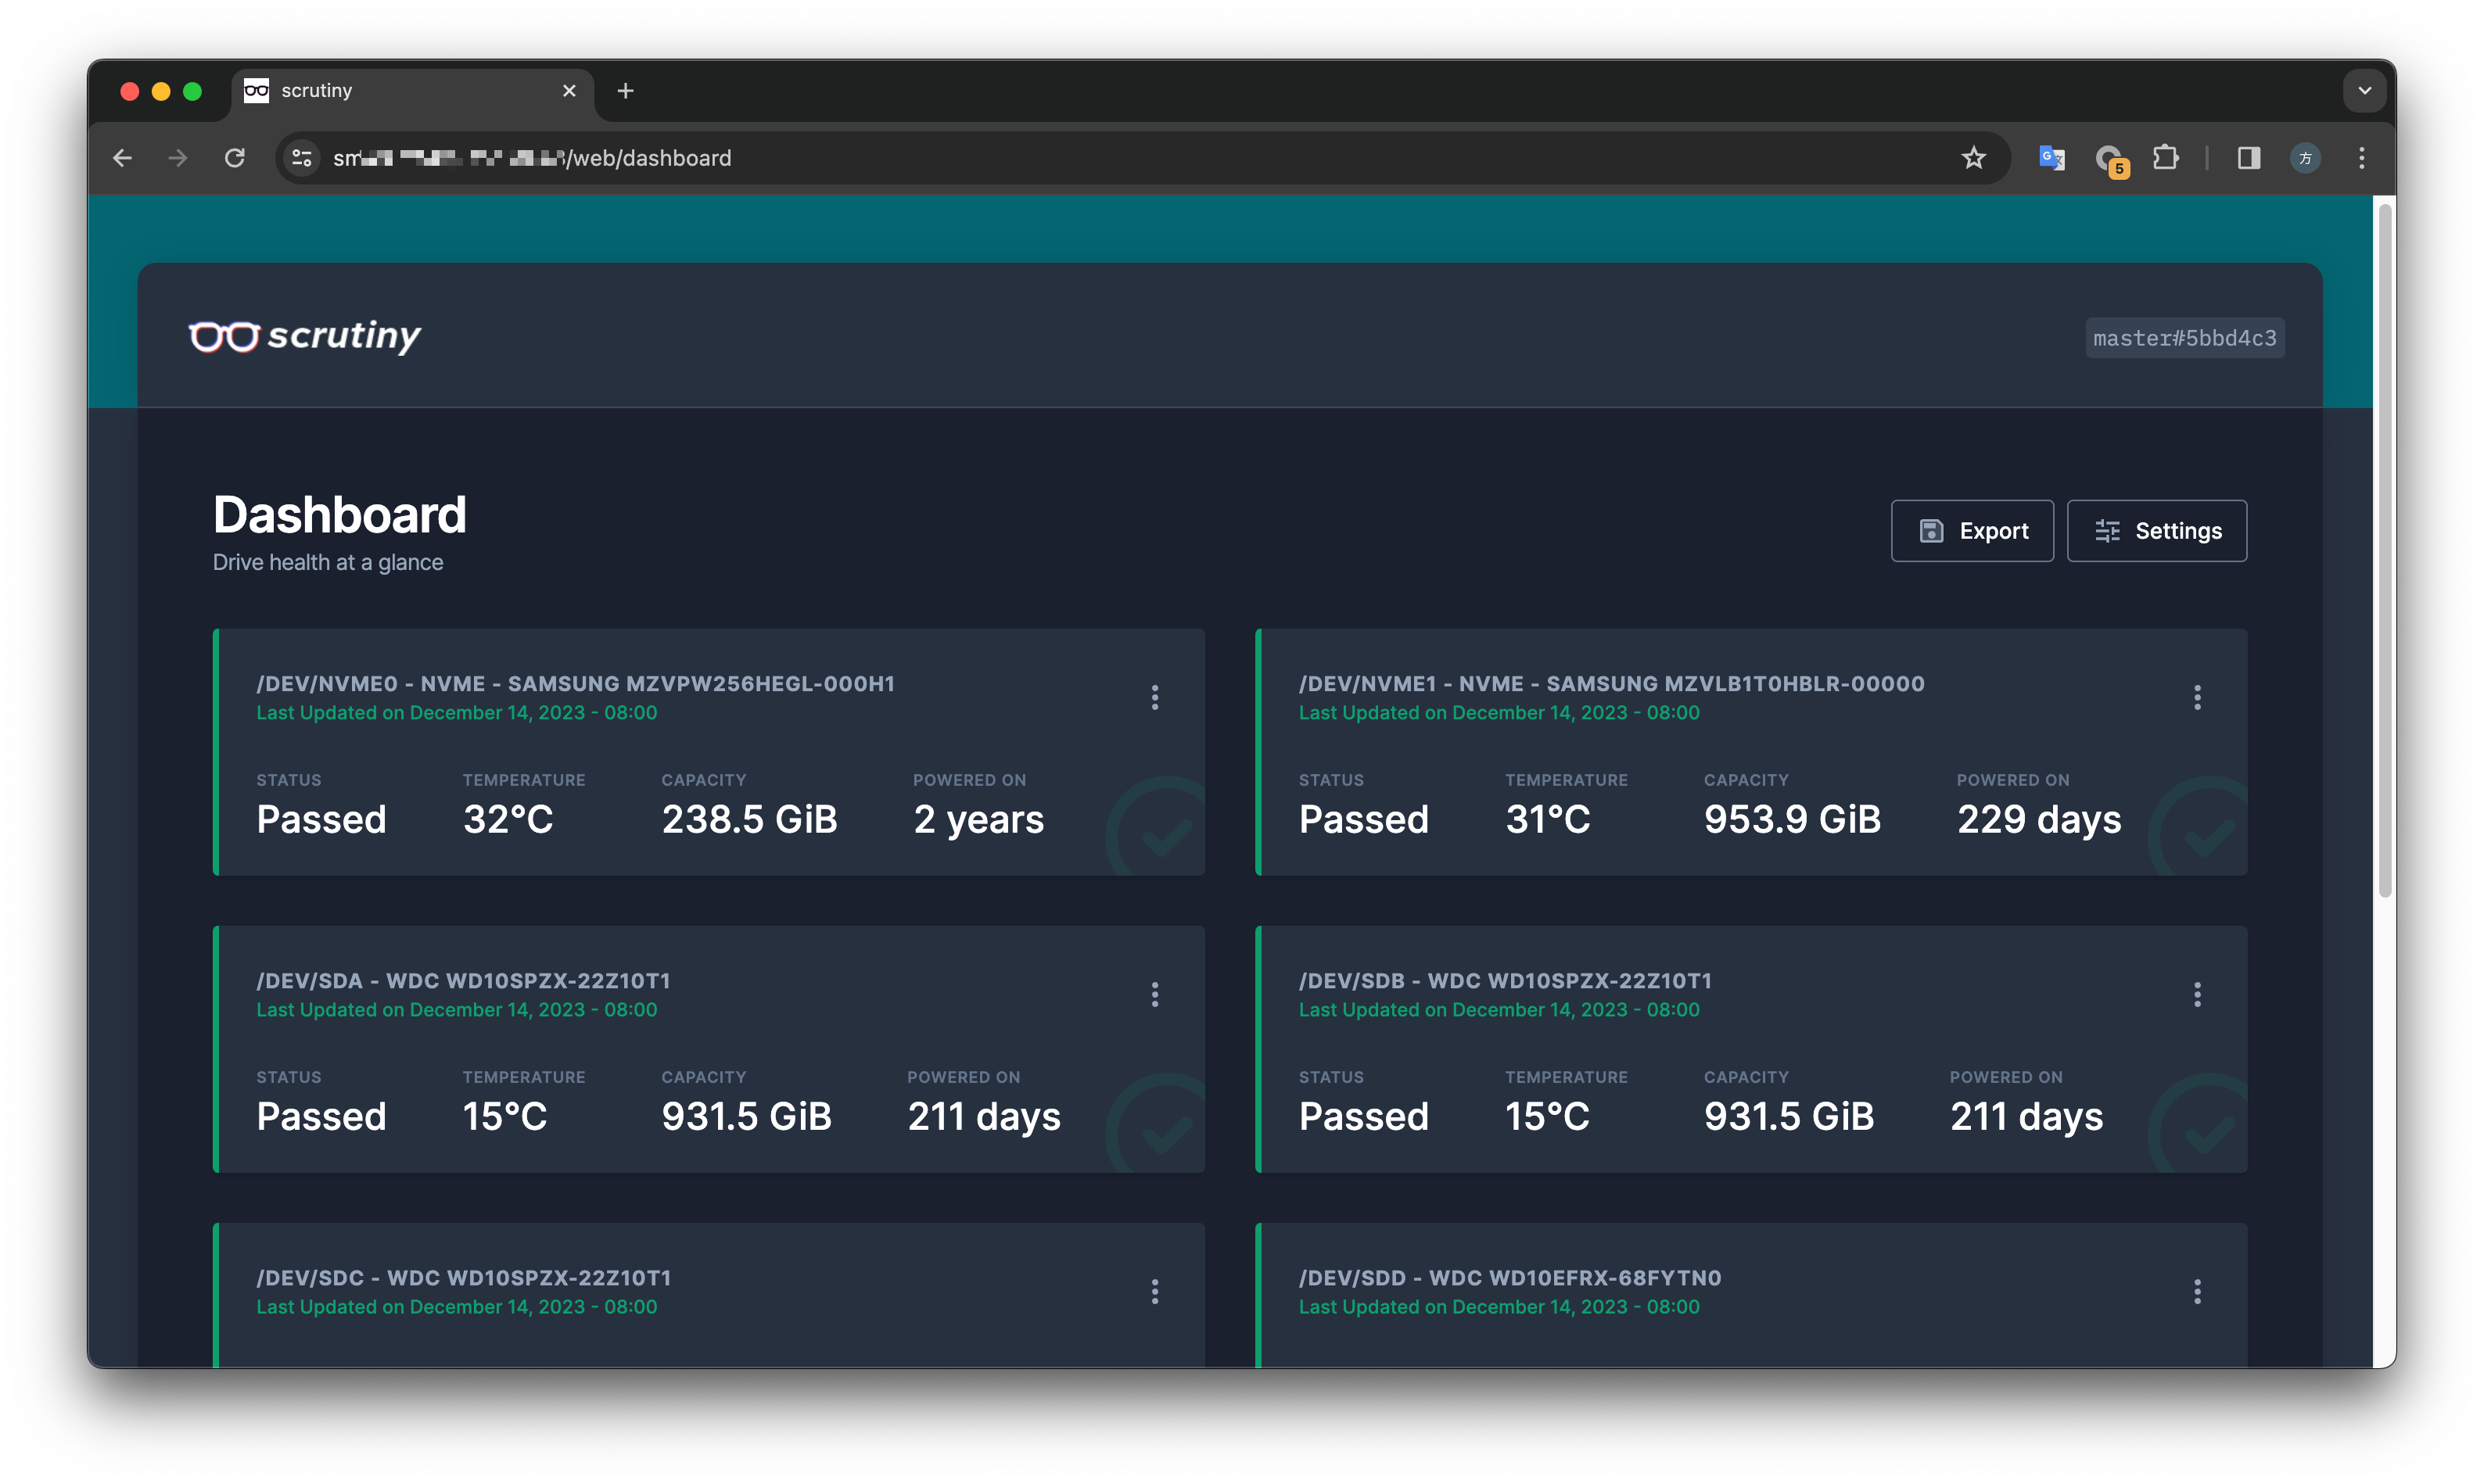The height and width of the screenshot is (1484, 2484).
Task: Open the /DEV/SDC WDC WD10SPZX drive title
Action: tap(464, 1278)
